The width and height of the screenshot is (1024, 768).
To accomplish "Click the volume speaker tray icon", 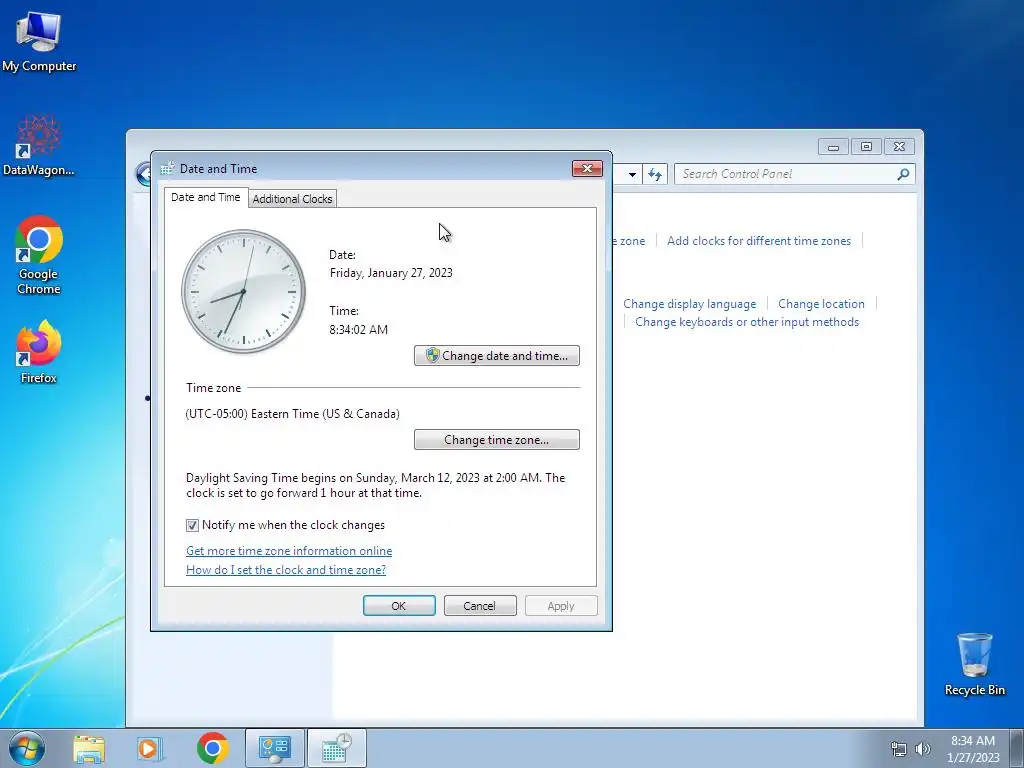I will [923, 749].
